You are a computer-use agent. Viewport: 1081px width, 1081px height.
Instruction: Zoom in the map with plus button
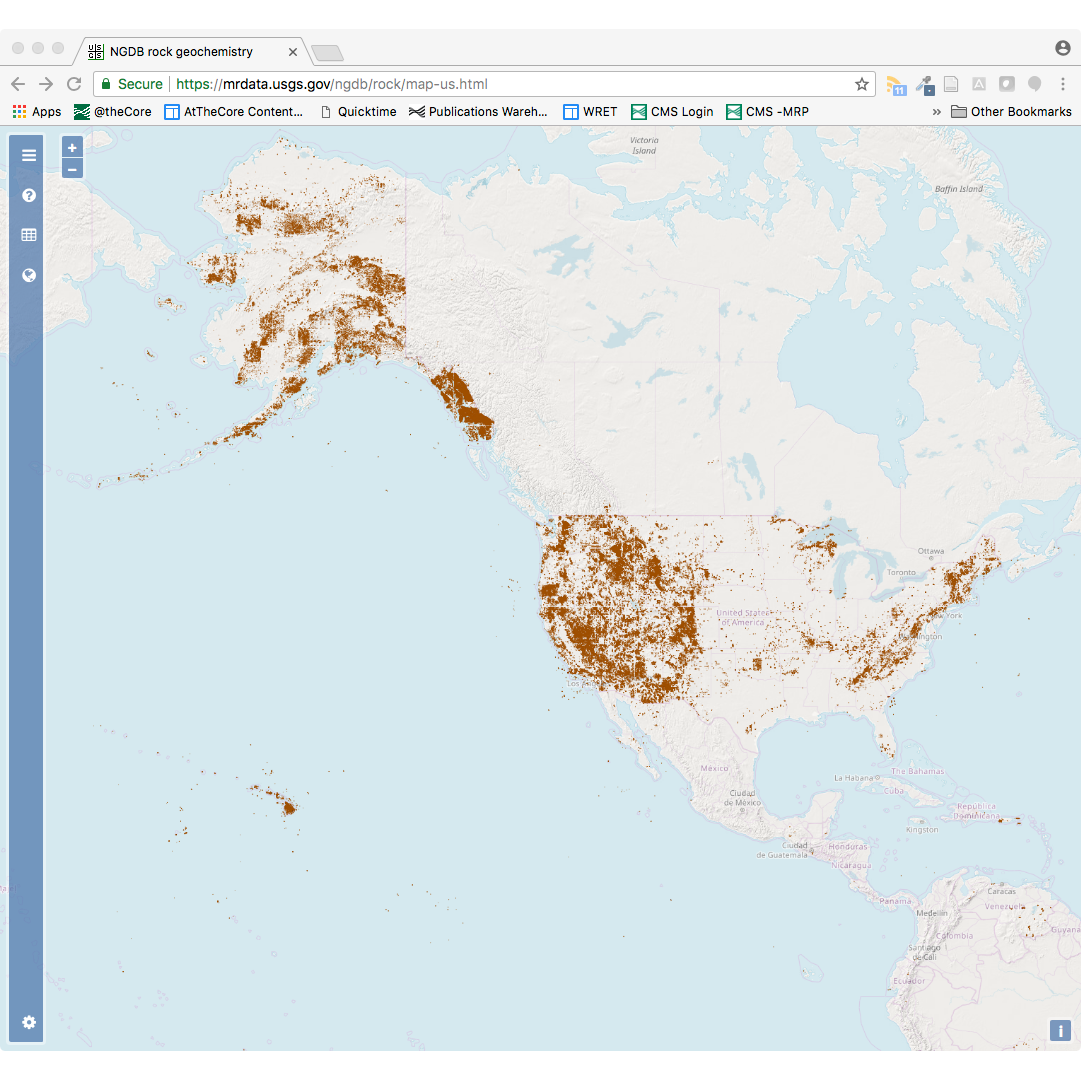click(72, 148)
